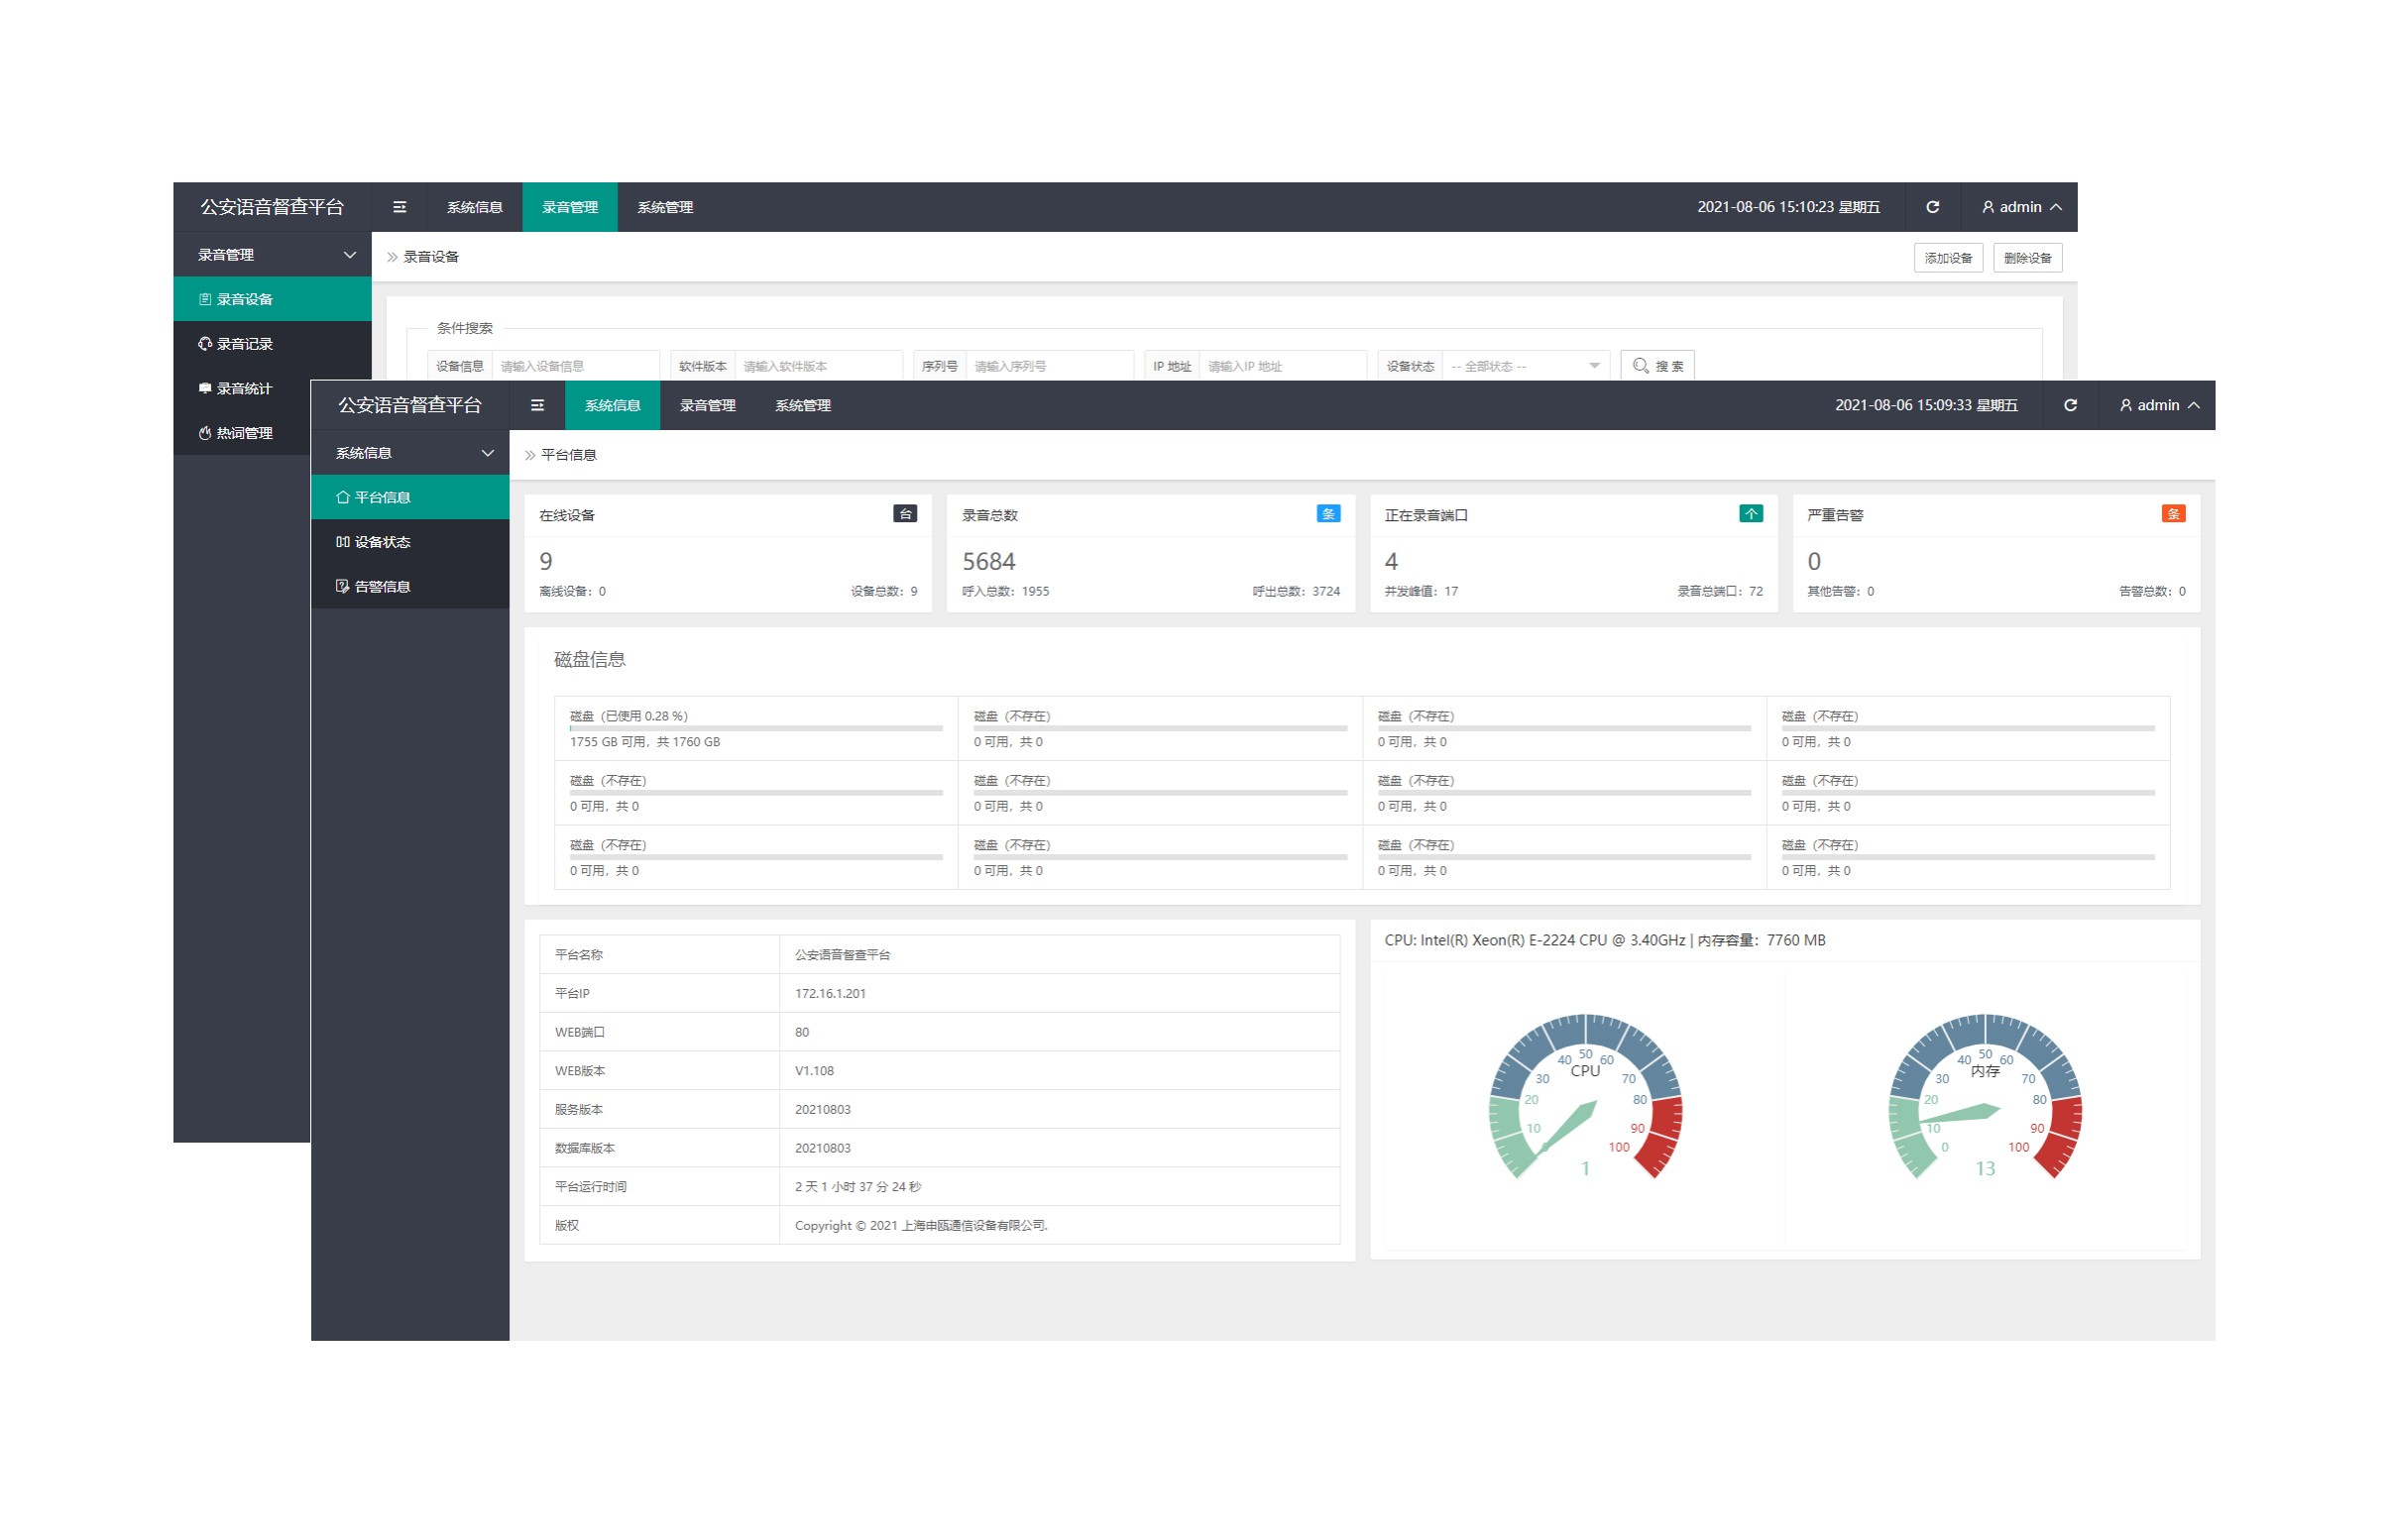The image size is (2394, 1540).
Task: Click the 删除设备 button
Action: point(2026,258)
